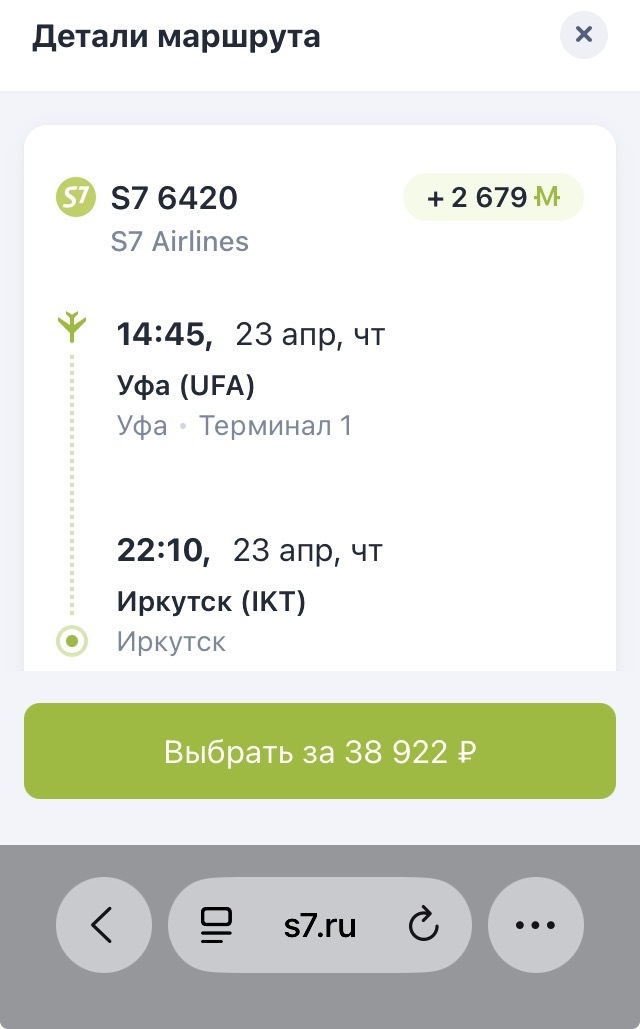640x1029 pixels.
Task: Click the departure airplane icon
Action: pyautogui.click(x=71, y=328)
